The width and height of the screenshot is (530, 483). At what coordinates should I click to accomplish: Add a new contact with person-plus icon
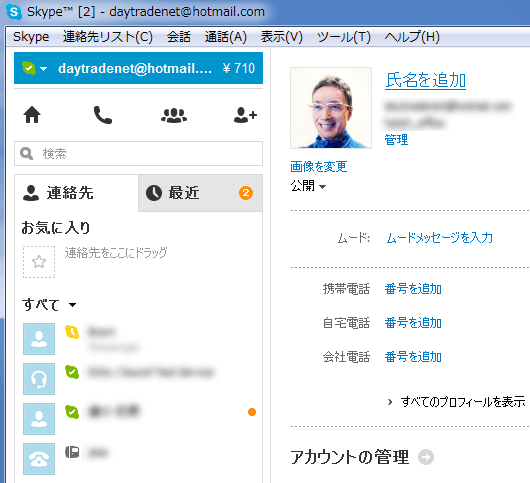coord(245,115)
